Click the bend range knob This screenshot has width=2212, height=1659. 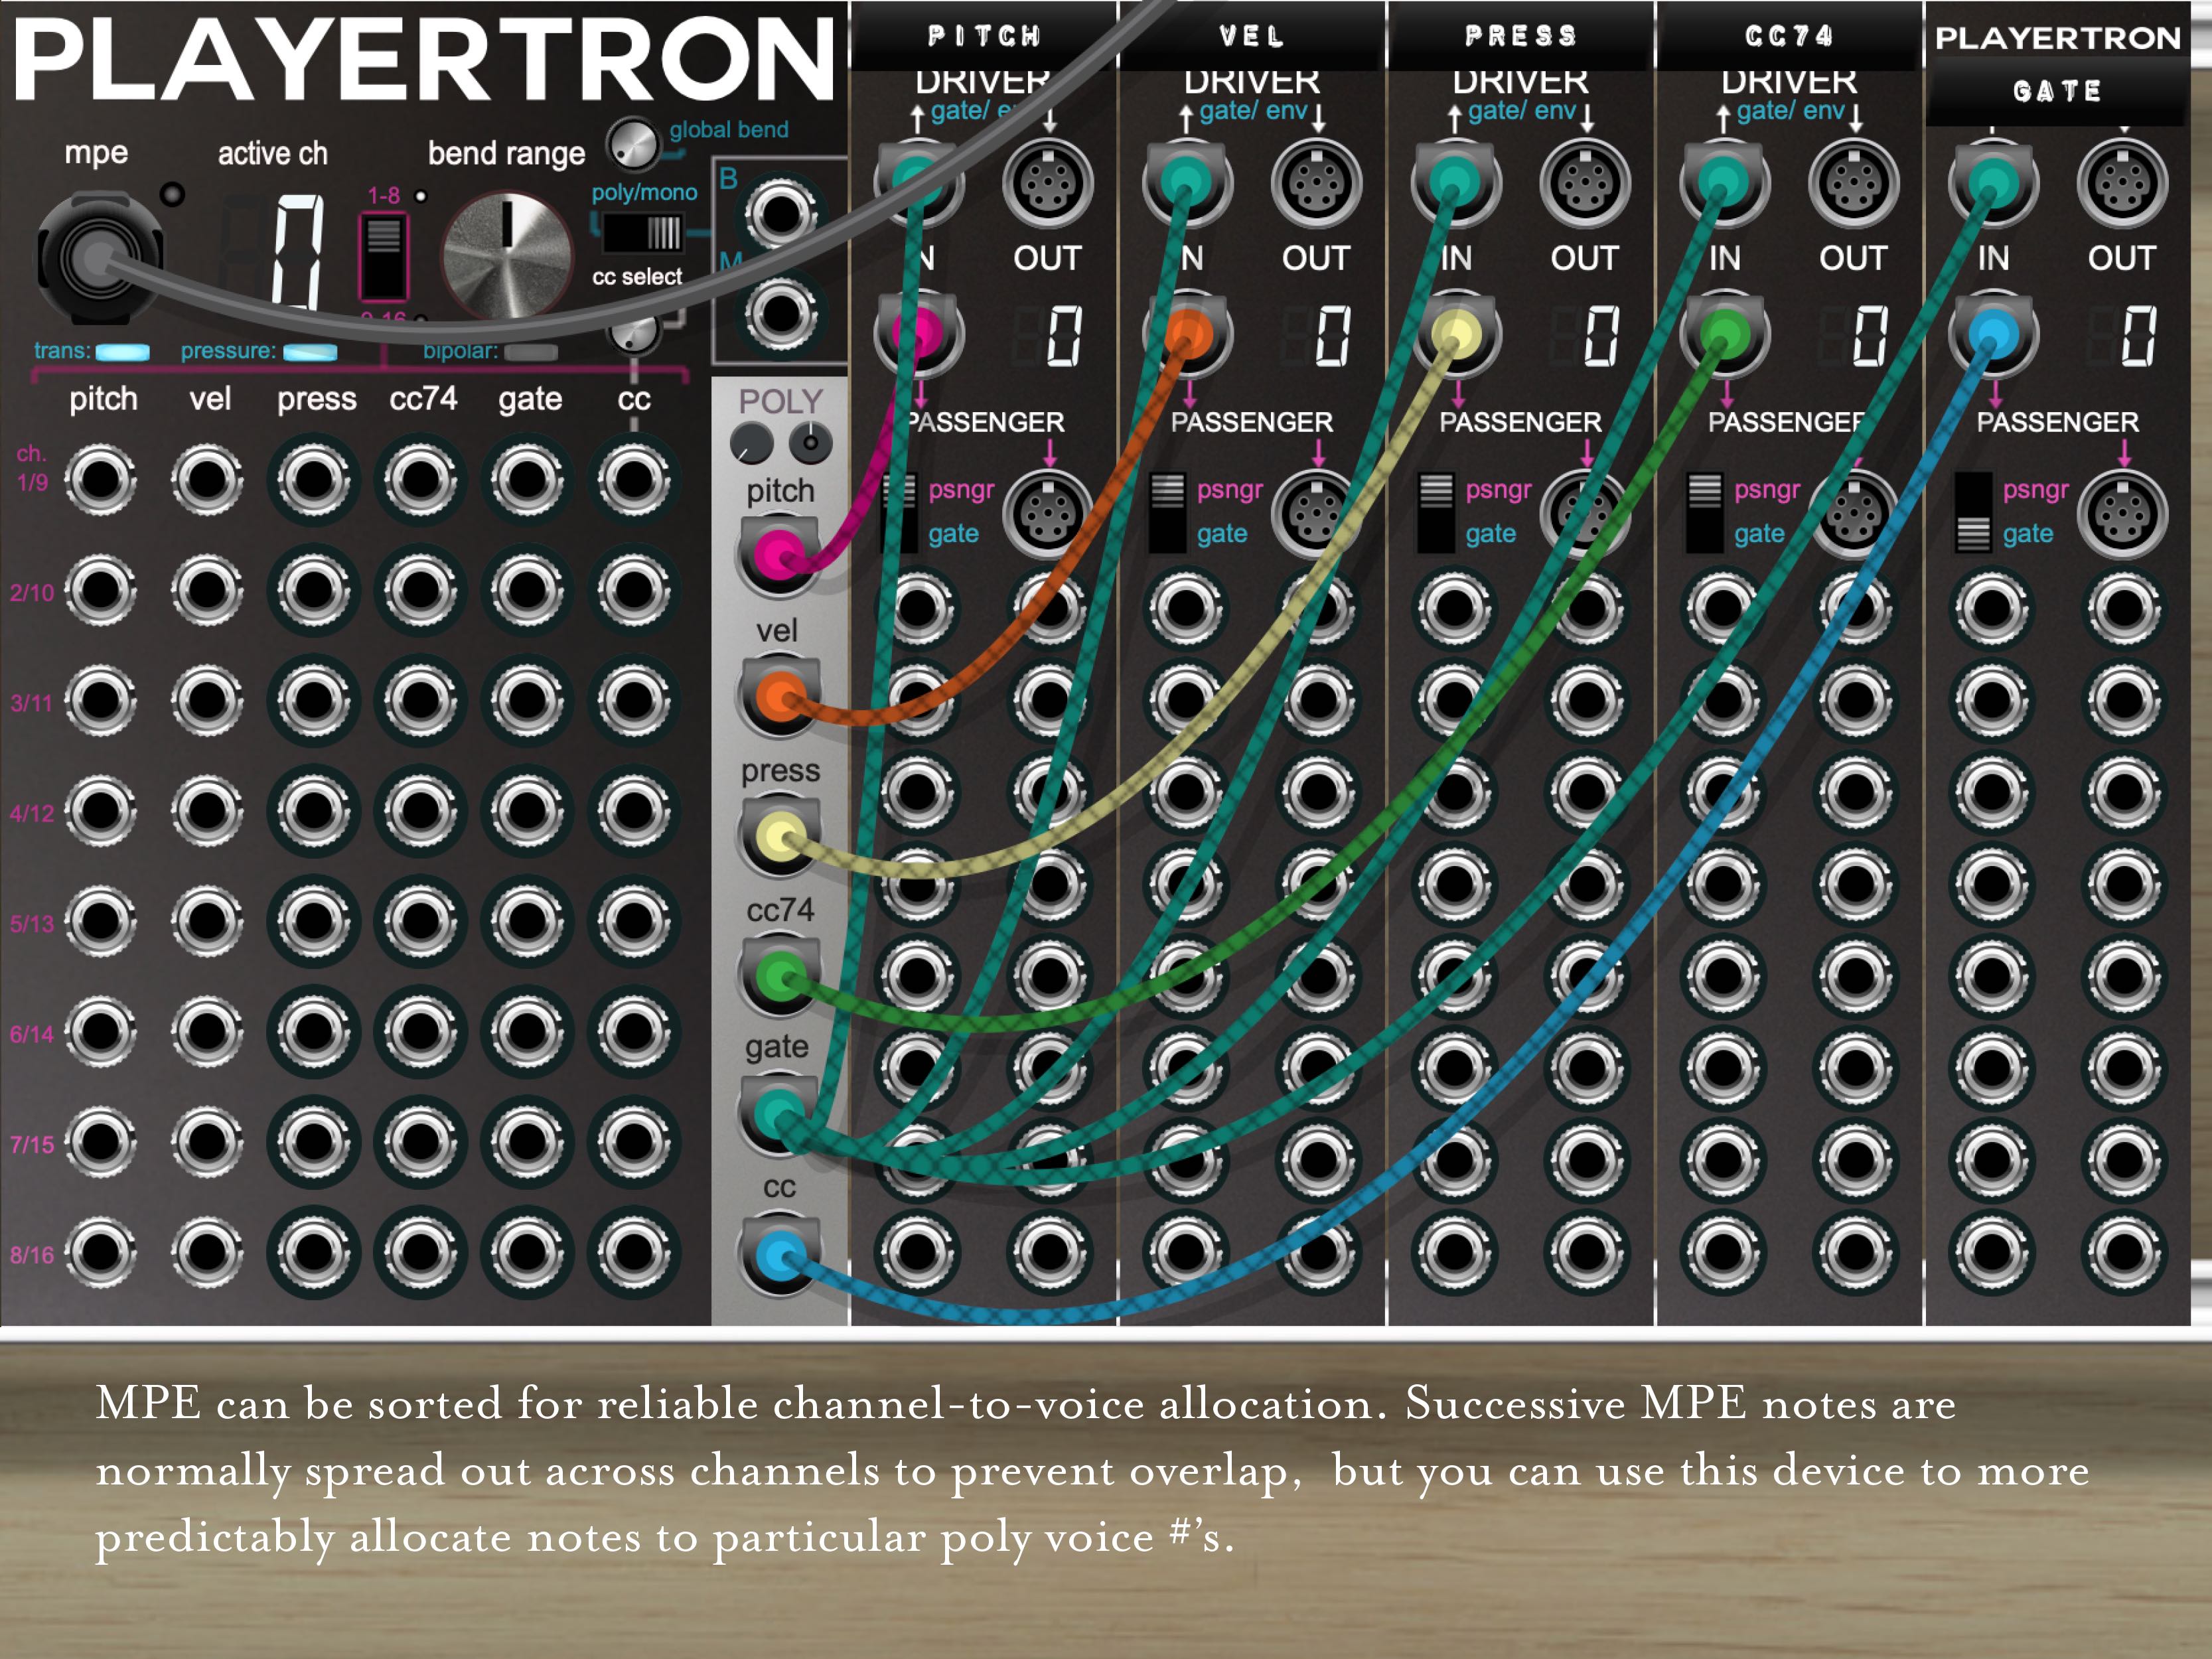(x=507, y=255)
